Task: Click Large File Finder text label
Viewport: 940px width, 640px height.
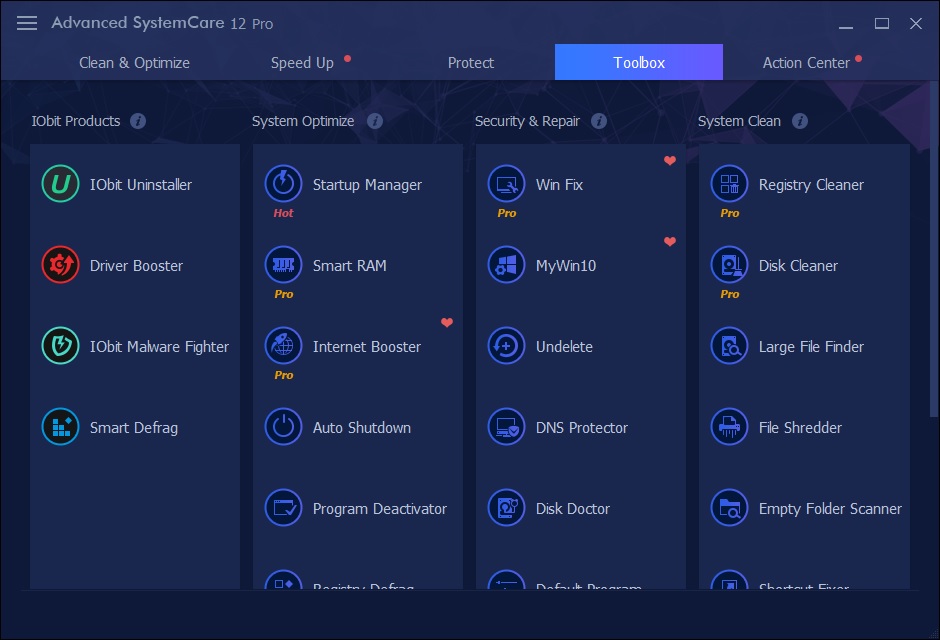Action: pos(811,347)
